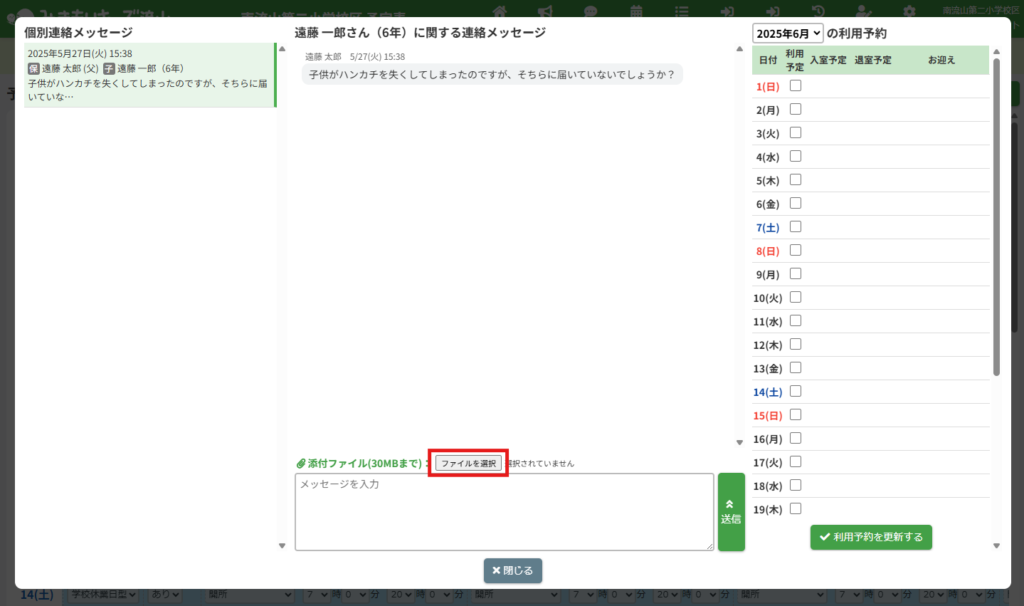The height and width of the screenshot is (606, 1024).
Task: Click the 利用予約を更新する button
Action: click(x=871, y=537)
